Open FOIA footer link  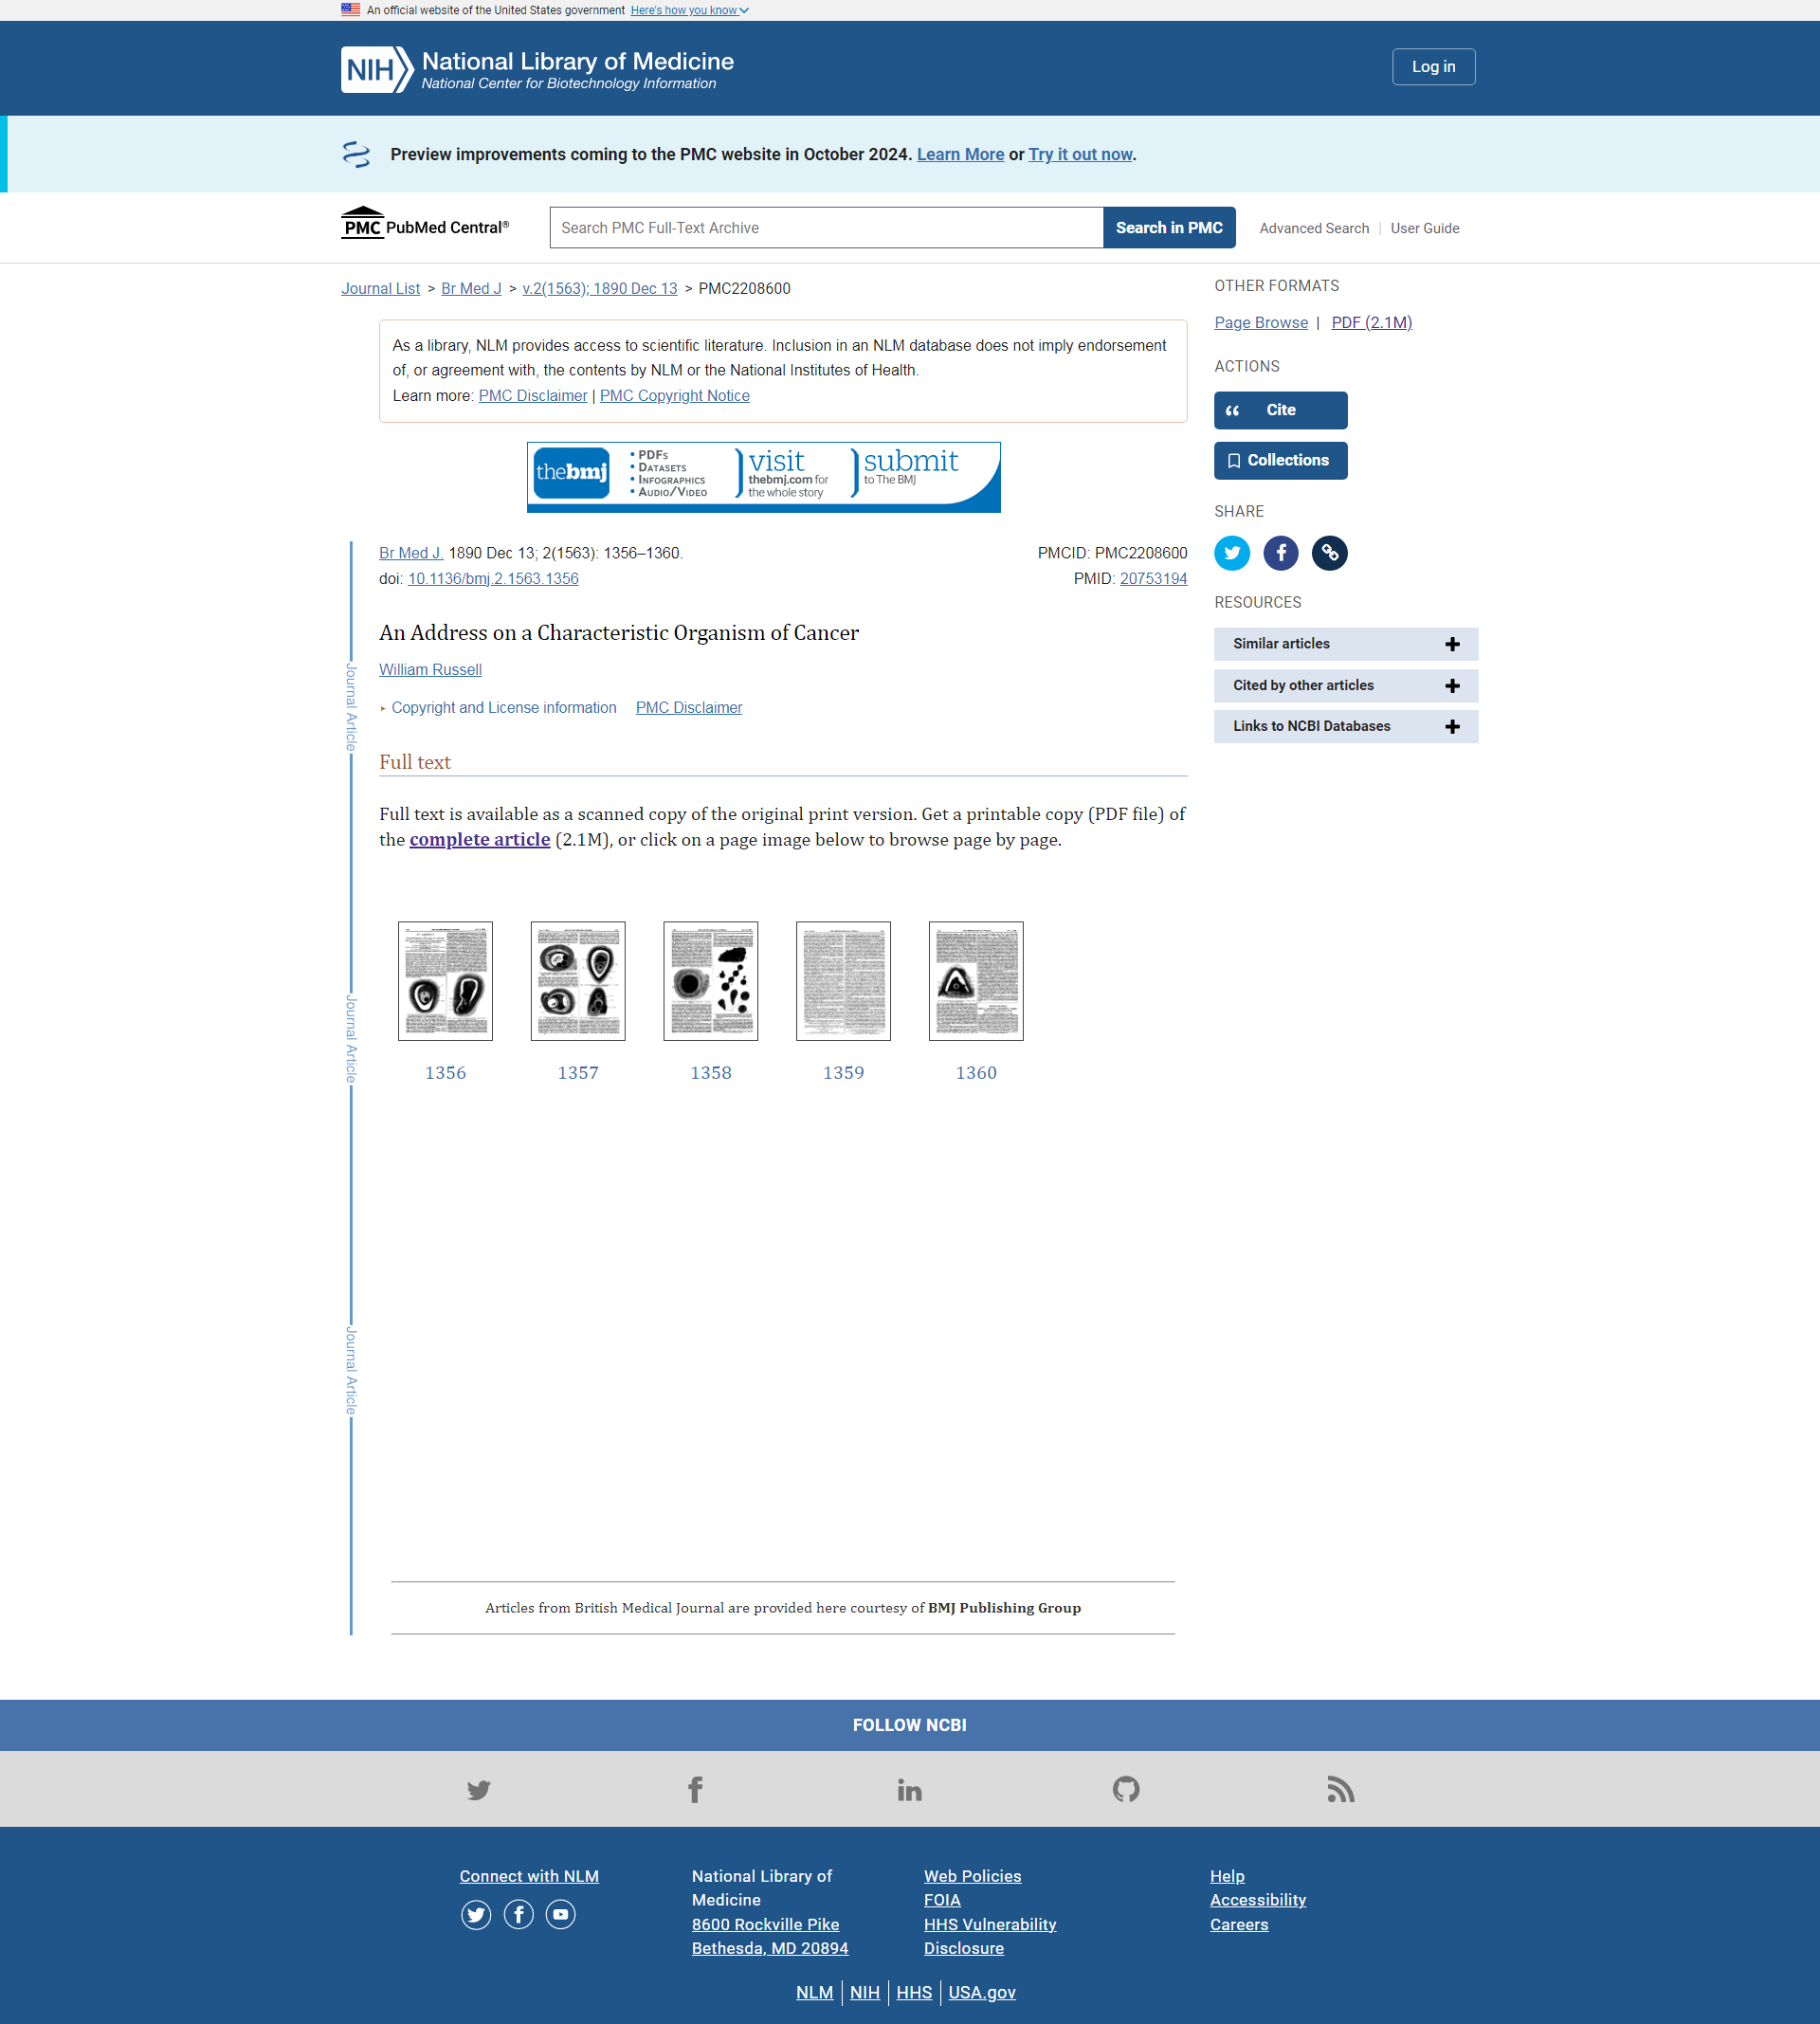click(942, 1901)
